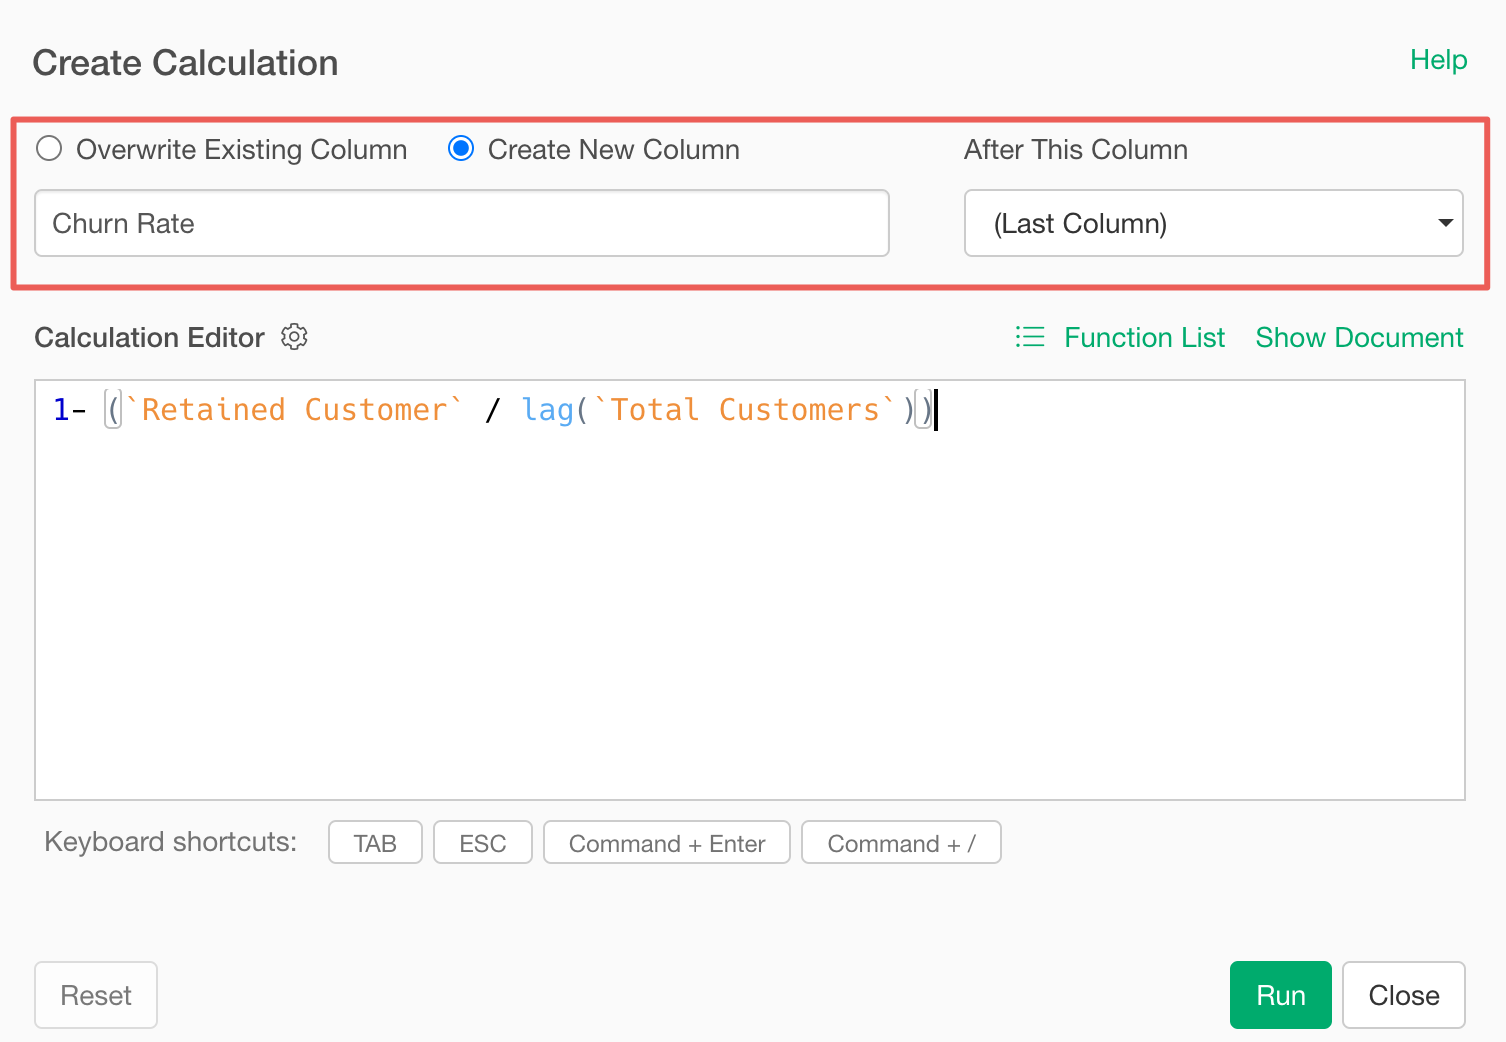
Task: Click the lag function name in the formula
Action: point(548,410)
